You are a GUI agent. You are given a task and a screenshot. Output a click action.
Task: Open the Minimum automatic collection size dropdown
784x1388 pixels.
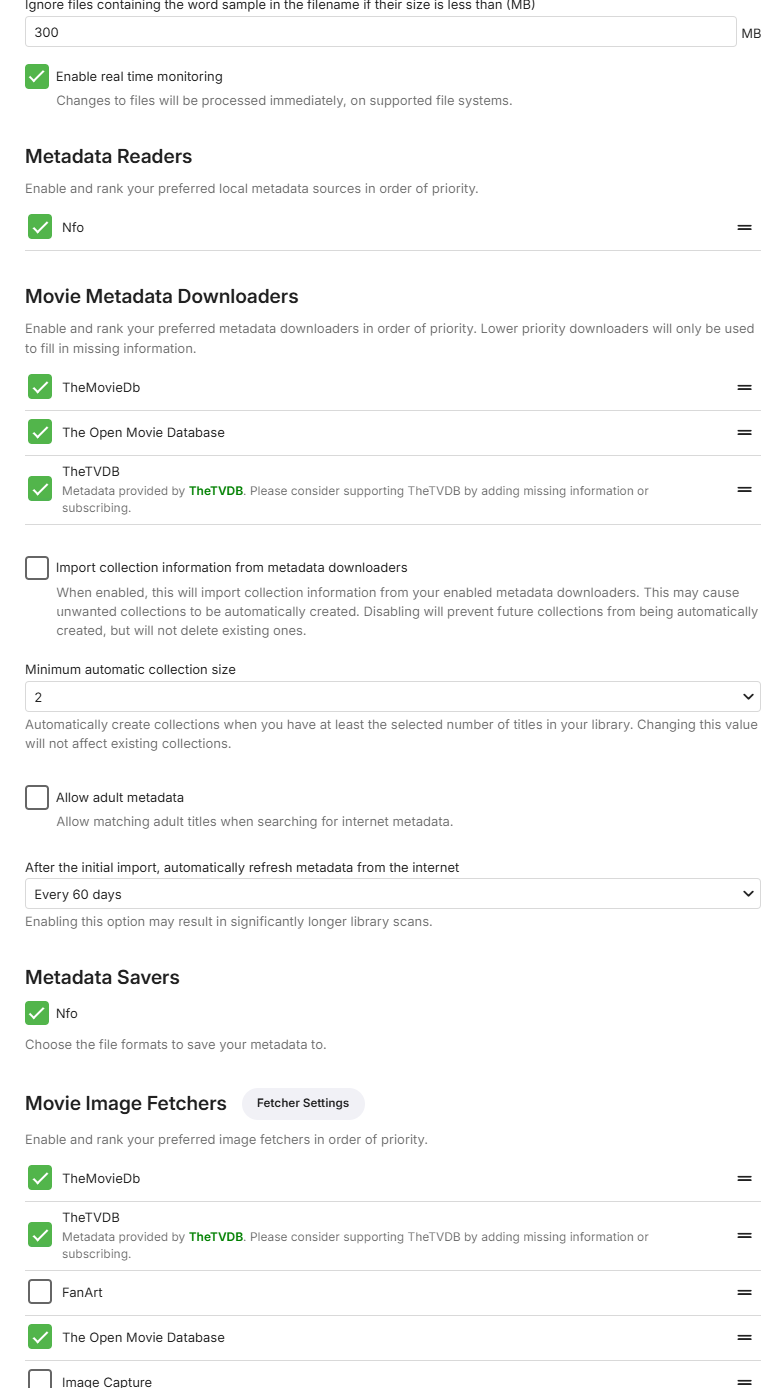pos(392,696)
